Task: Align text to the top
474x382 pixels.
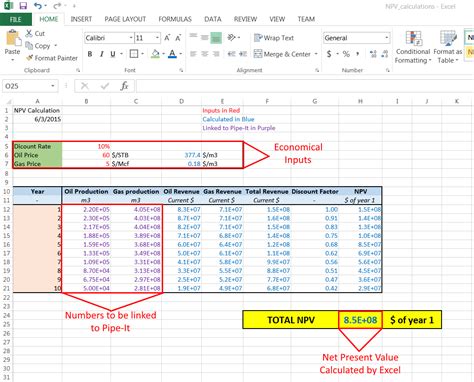Action: tap(193, 37)
